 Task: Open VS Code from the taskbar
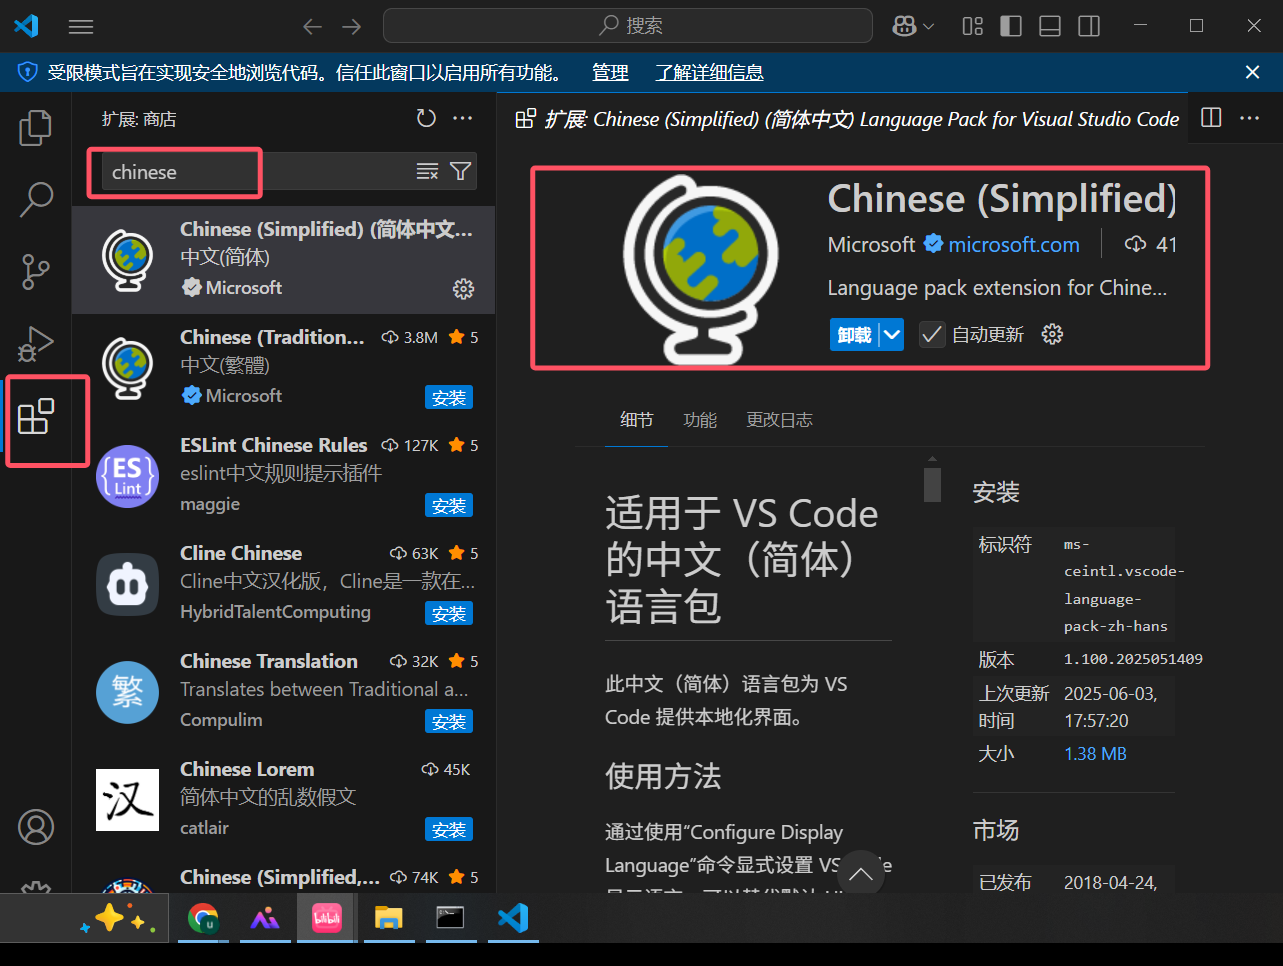click(x=512, y=918)
